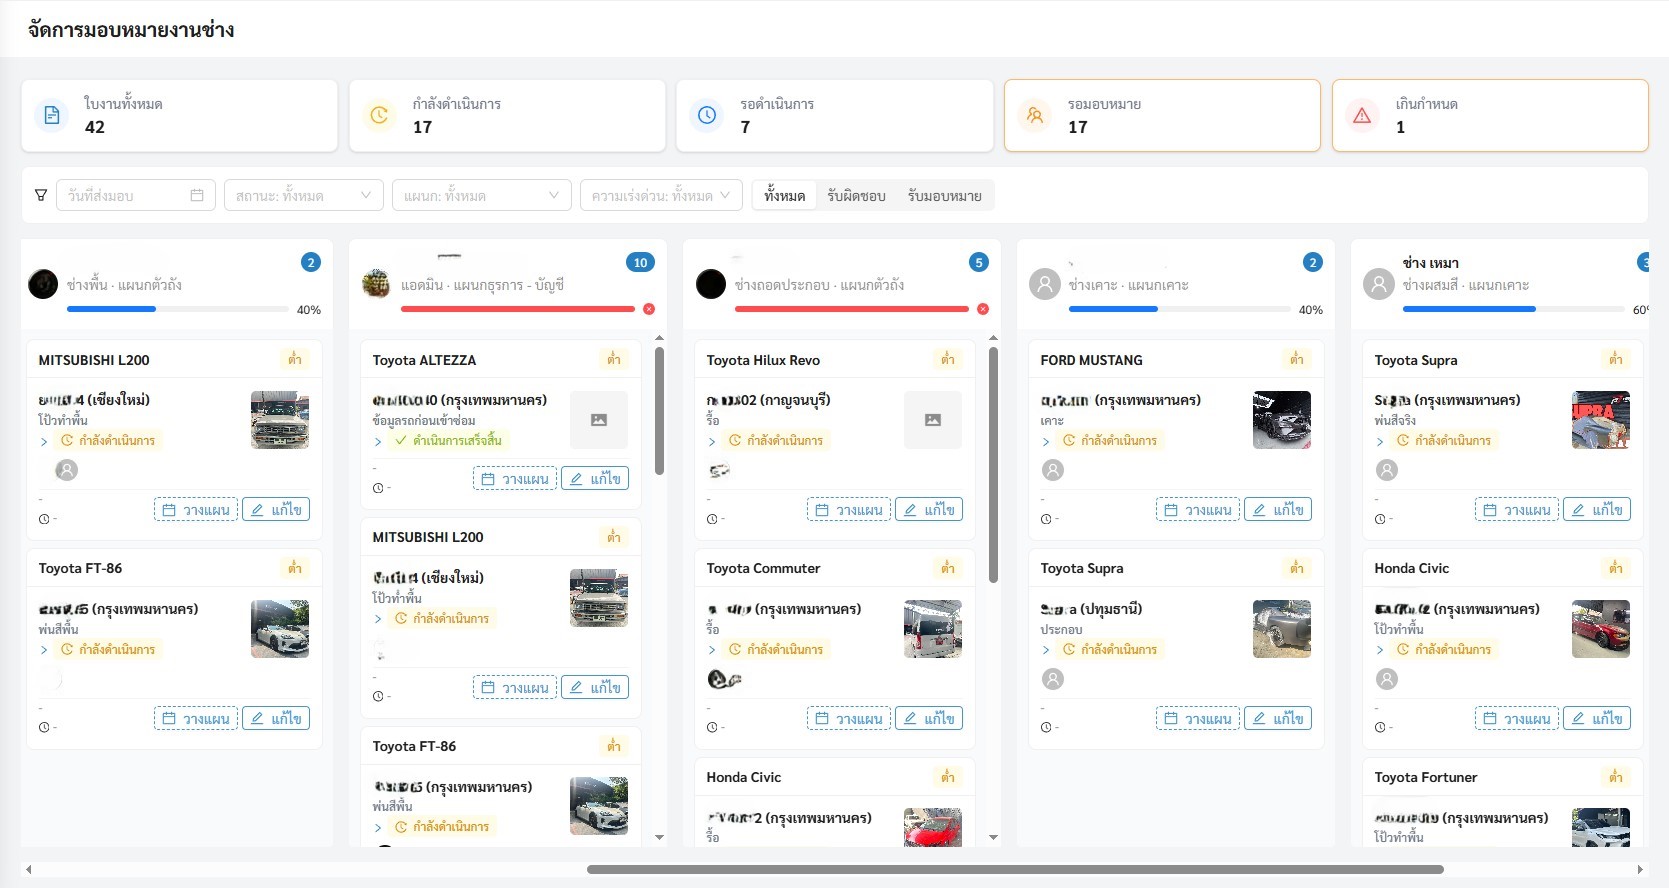This screenshot has width=1669, height=888.
Task: Click วางแผน on Toyota ALTEZZA card
Action: tap(515, 479)
